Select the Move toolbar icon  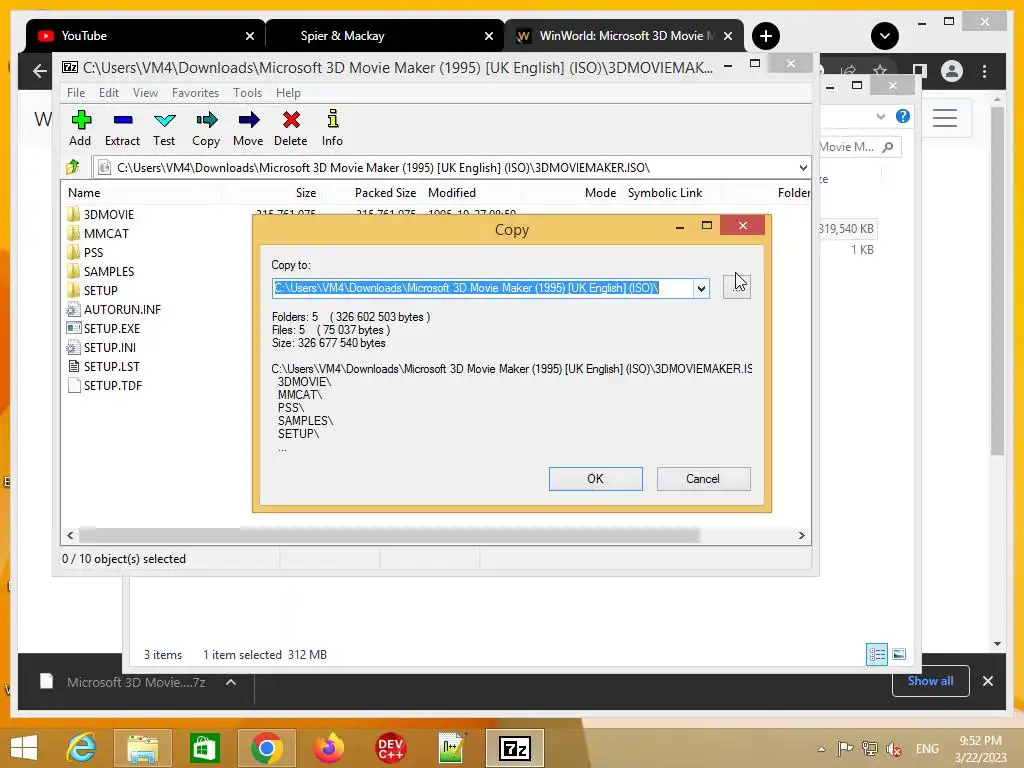pos(249,120)
